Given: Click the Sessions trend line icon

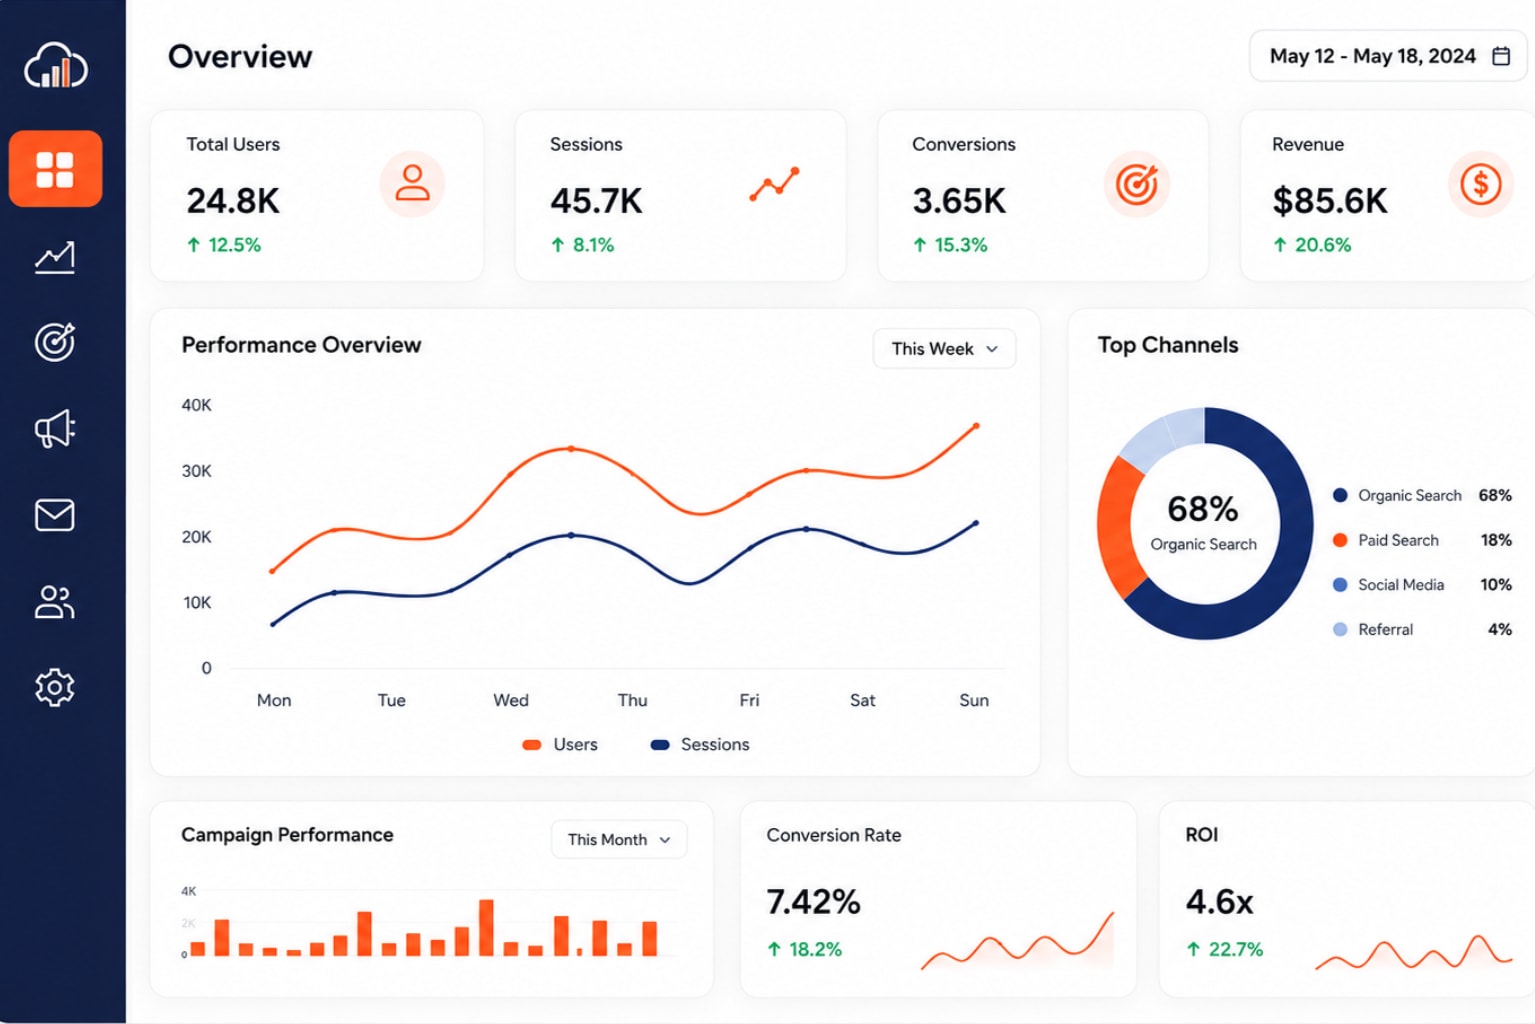Looking at the screenshot, I should point(775,184).
